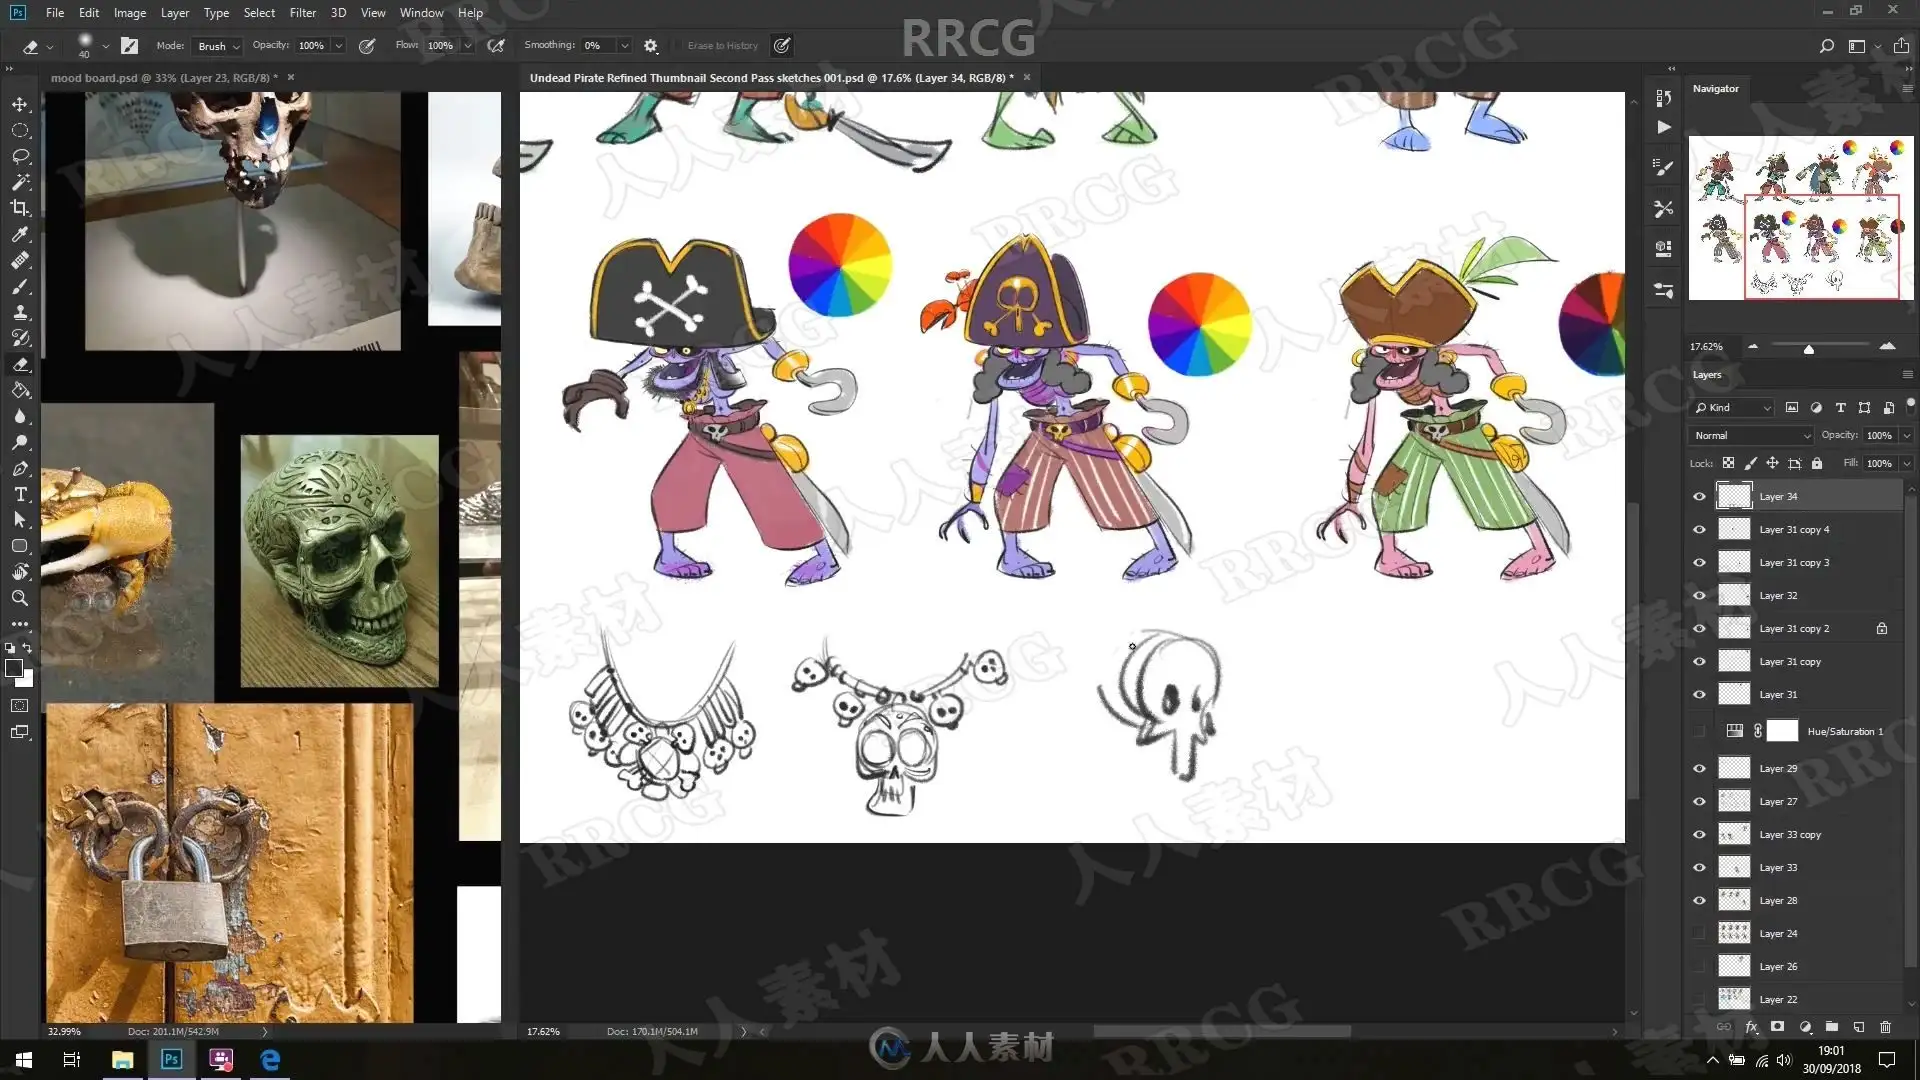Image resolution: width=1920 pixels, height=1080 pixels.
Task: Open layer Opacity dropdown arrow
Action: (1906, 436)
